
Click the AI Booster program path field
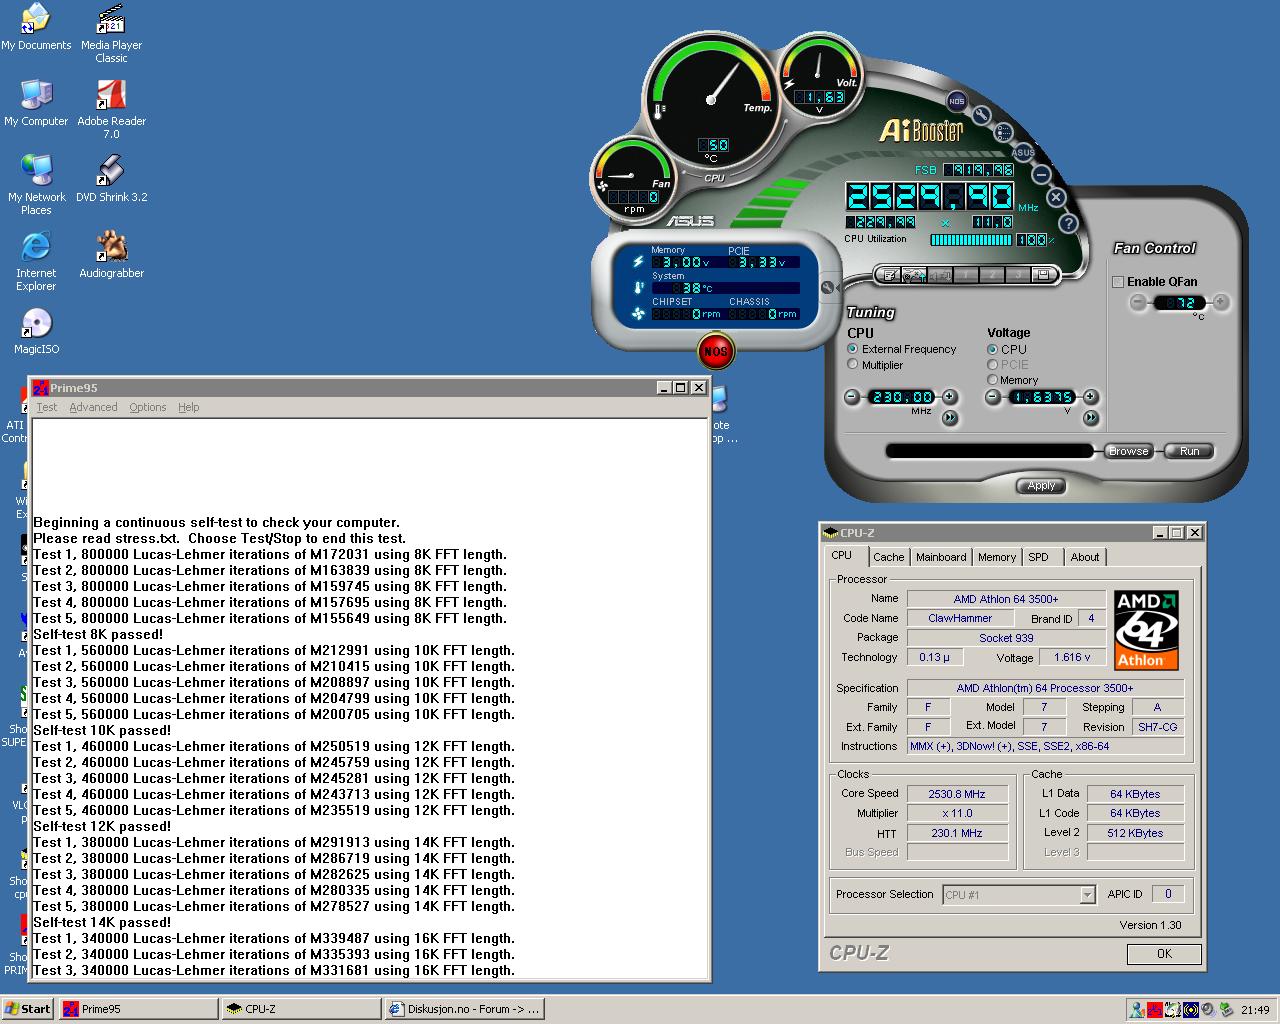pyautogui.click(x=989, y=451)
